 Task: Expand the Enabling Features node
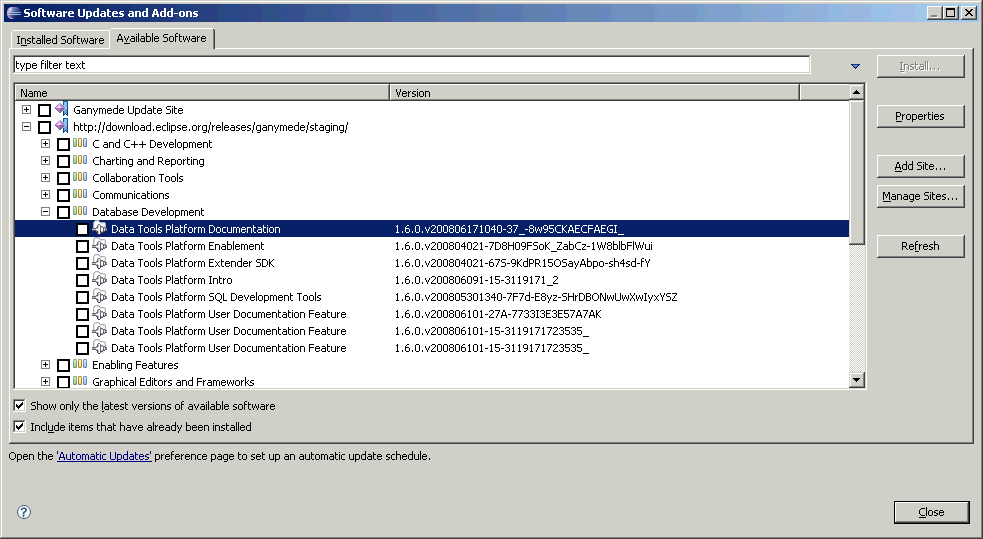point(45,364)
